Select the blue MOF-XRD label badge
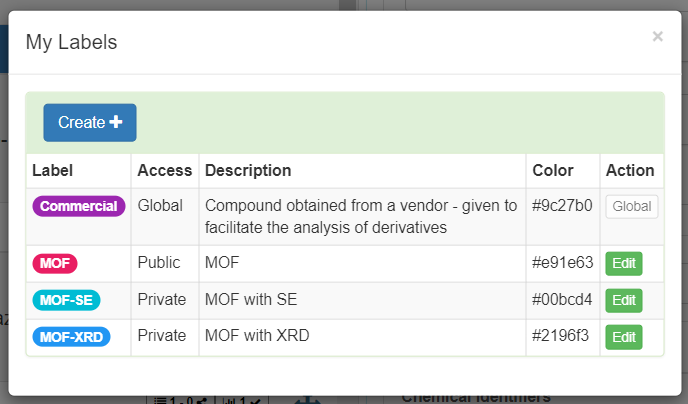Screen dimensions: 688x404 coord(71,337)
